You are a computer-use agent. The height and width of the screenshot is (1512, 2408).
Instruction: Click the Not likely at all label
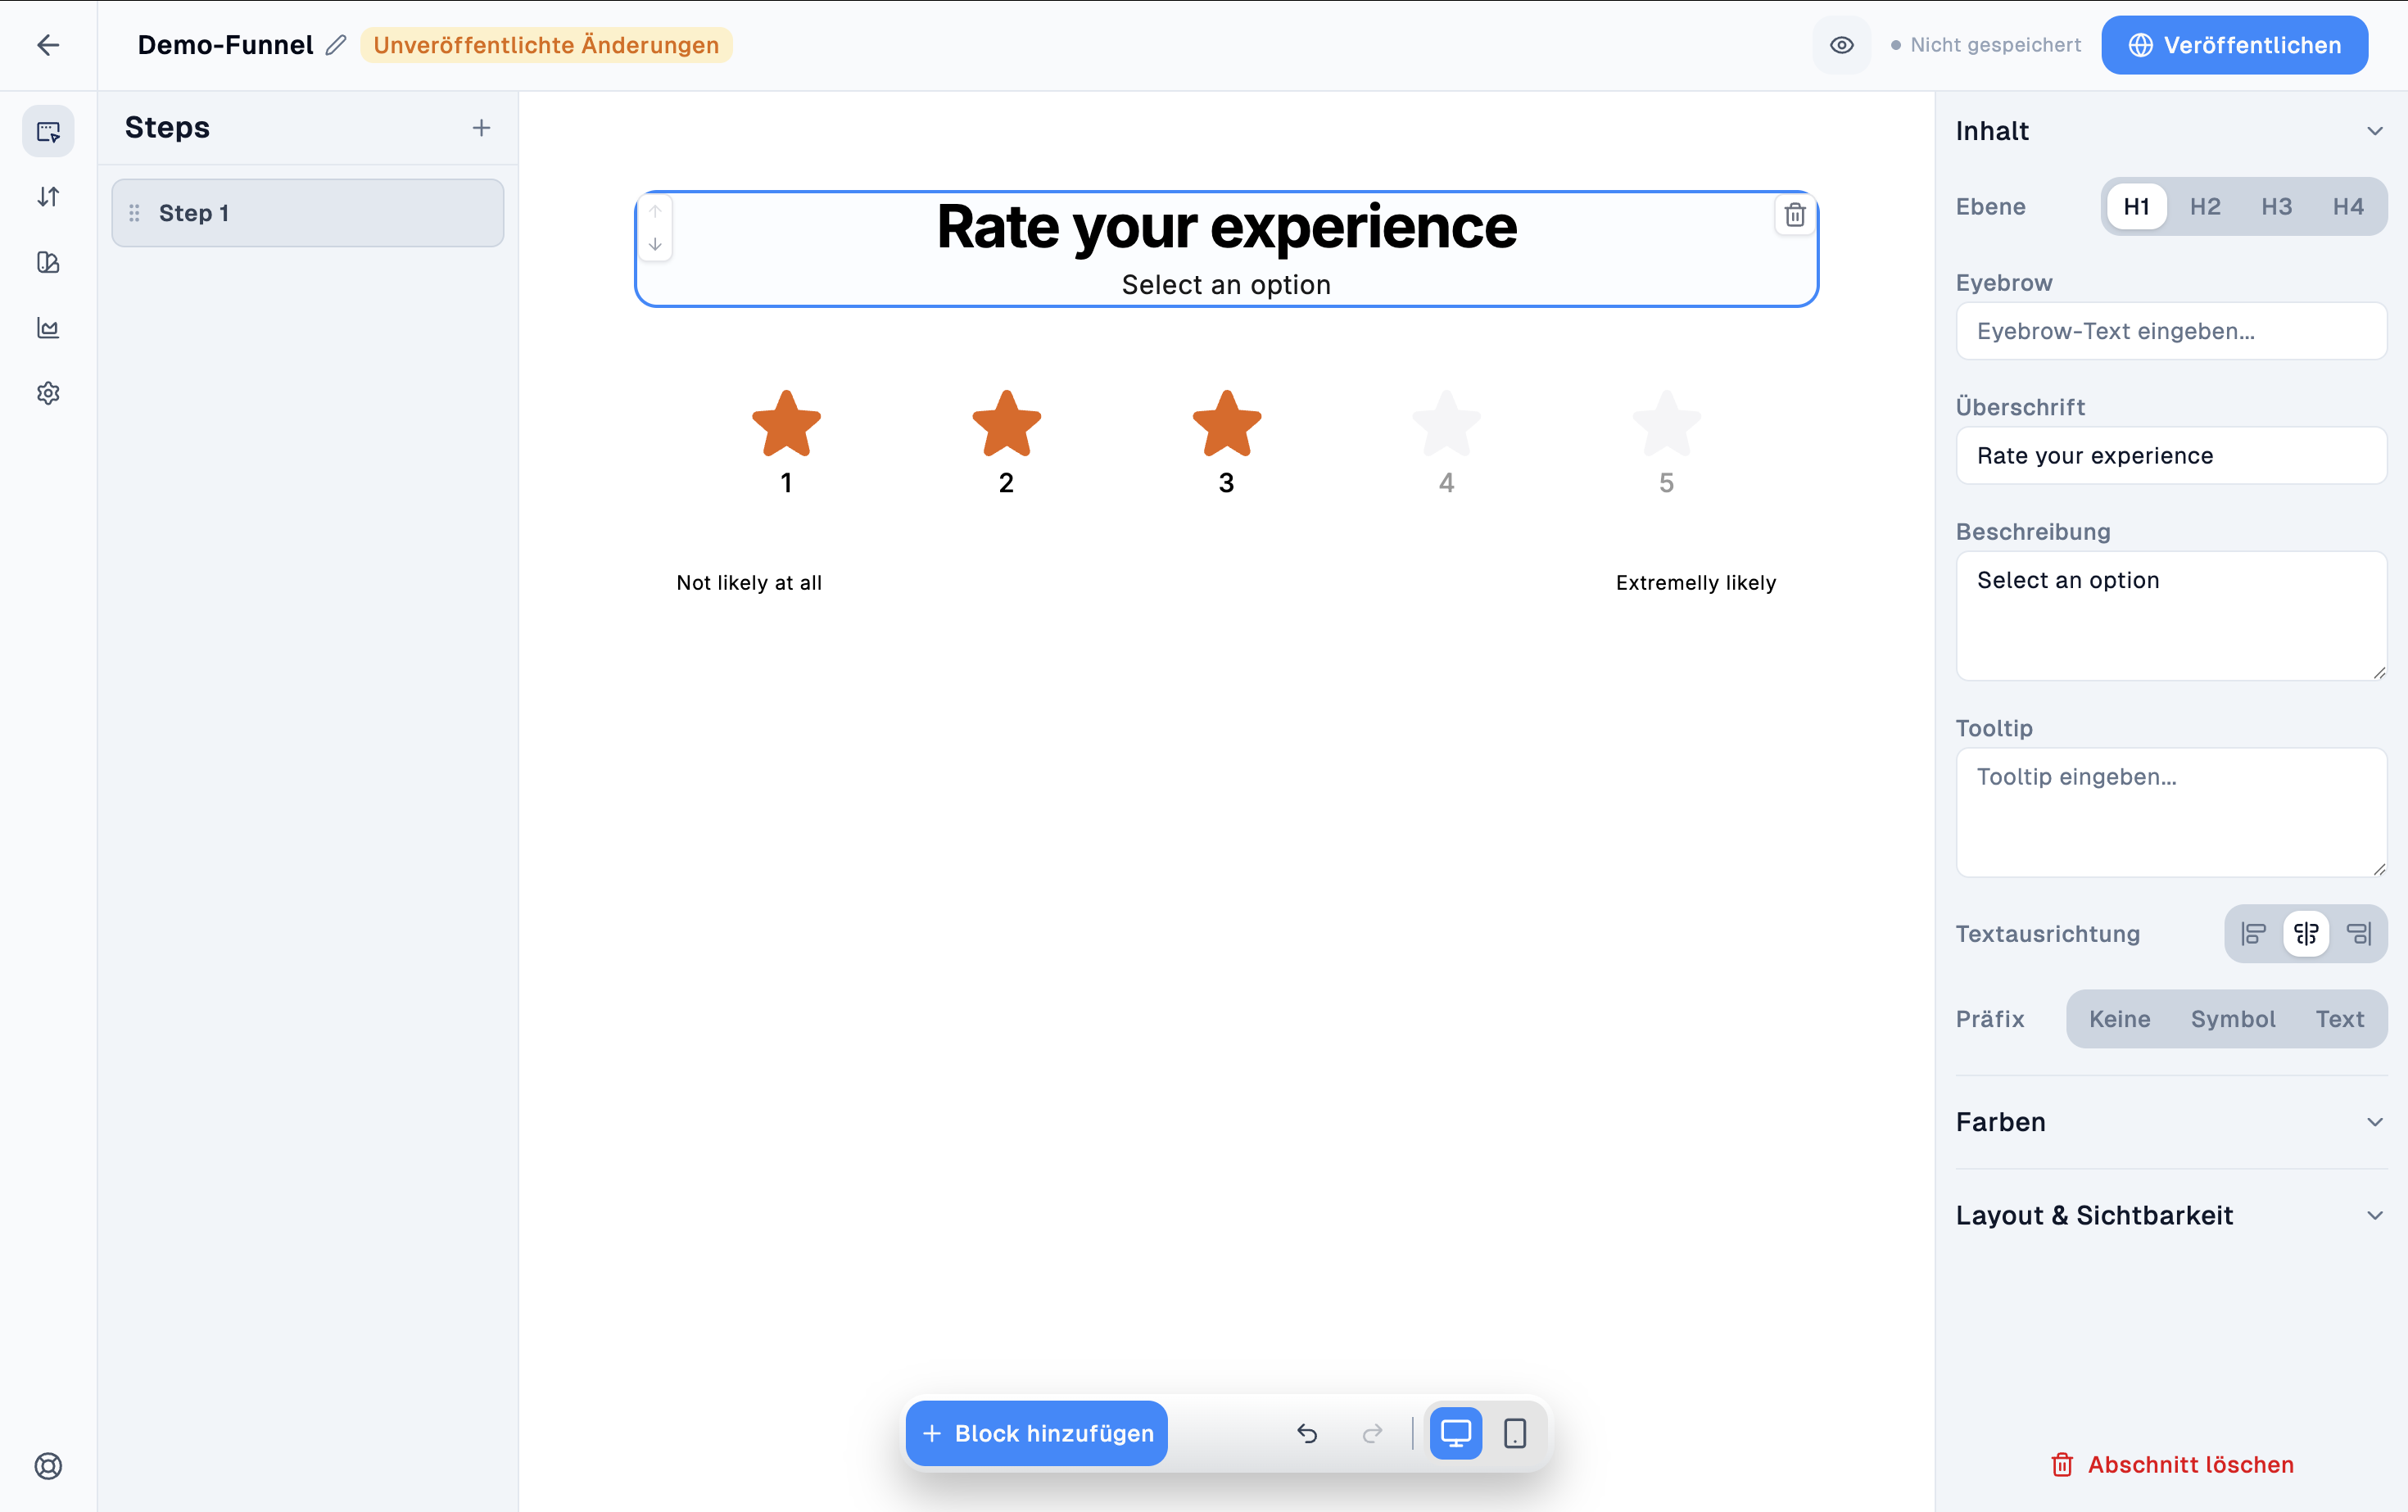click(749, 583)
